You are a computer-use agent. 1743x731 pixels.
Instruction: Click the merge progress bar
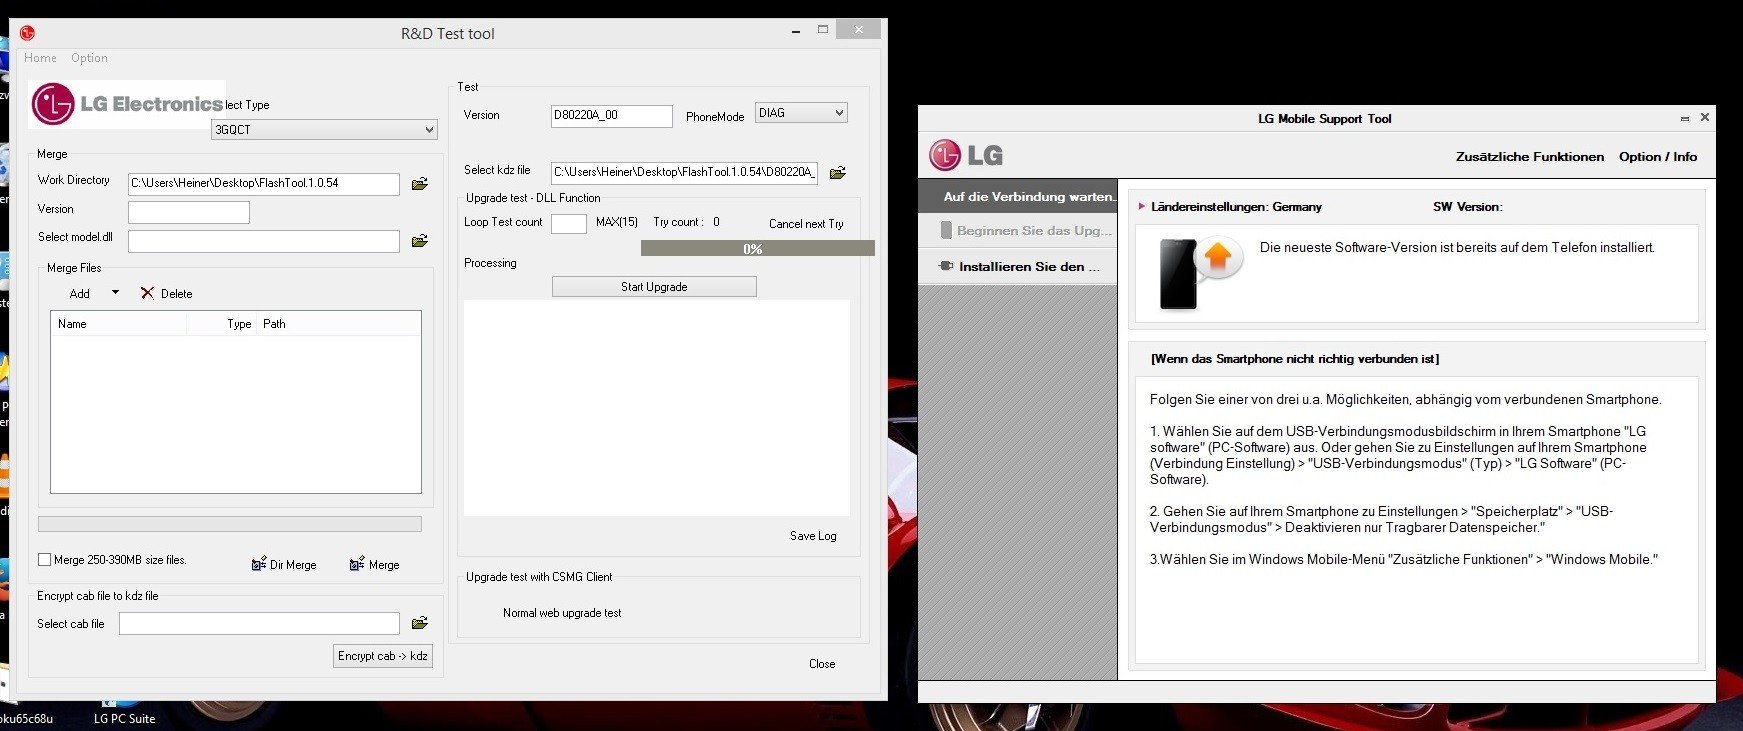point(230,524)
